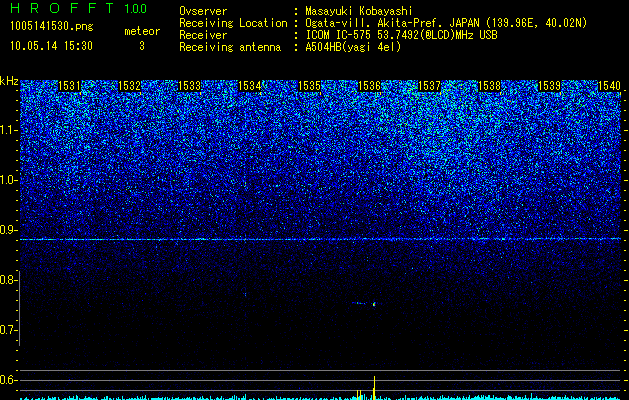Viewport: 629px width, 400px height.
Task: Select observer name Masayuki Kobayashi
Action: [359, 11]
